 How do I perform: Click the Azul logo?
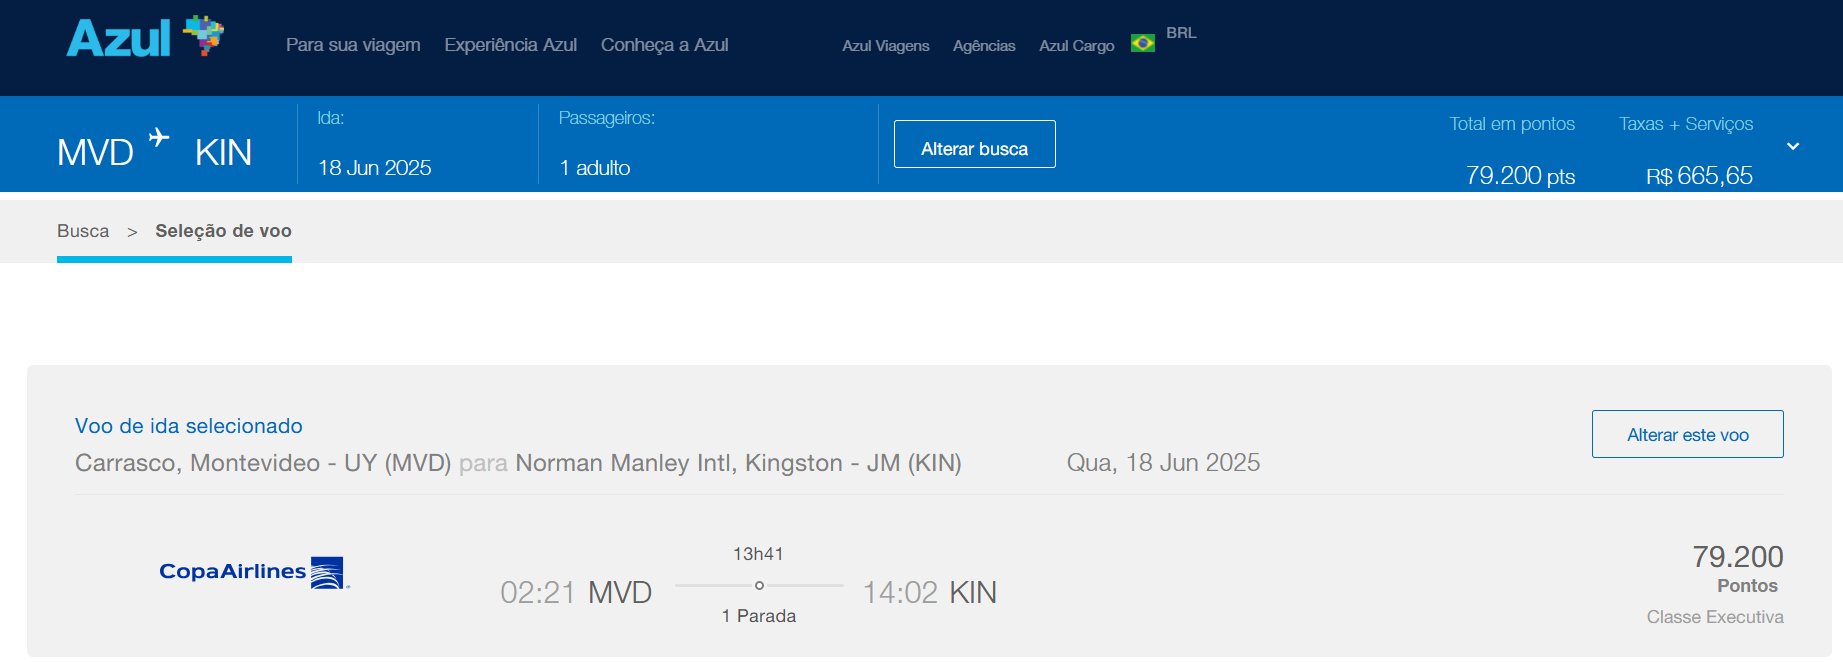145,38
